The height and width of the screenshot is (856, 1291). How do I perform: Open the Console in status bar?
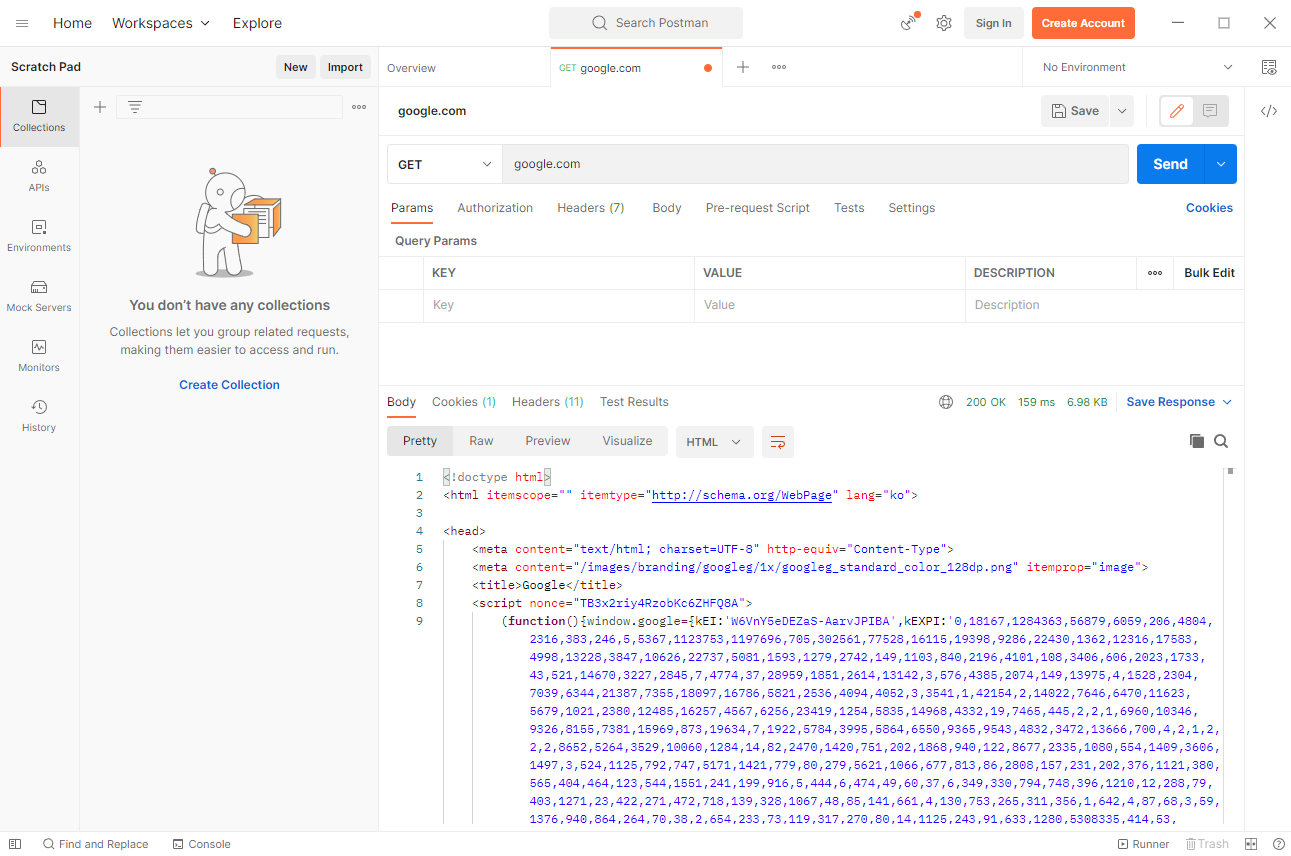[202, 844]
